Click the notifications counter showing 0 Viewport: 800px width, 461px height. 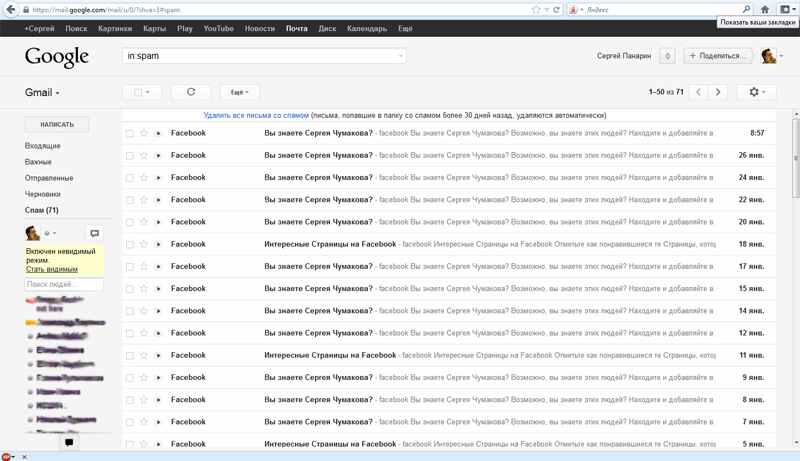667,56
